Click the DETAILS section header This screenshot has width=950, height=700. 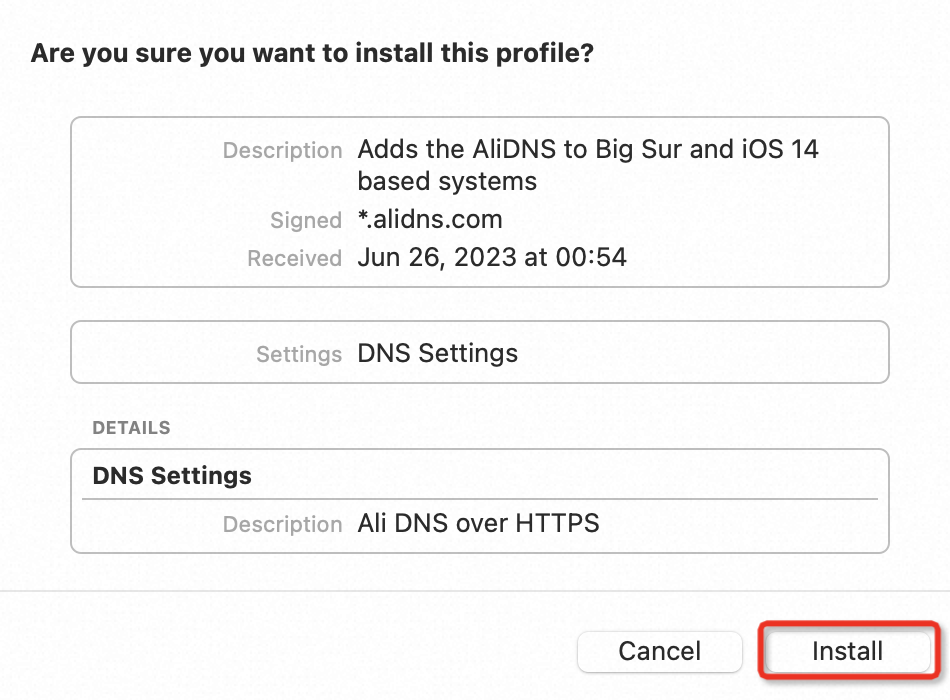[x=131, y=427]
